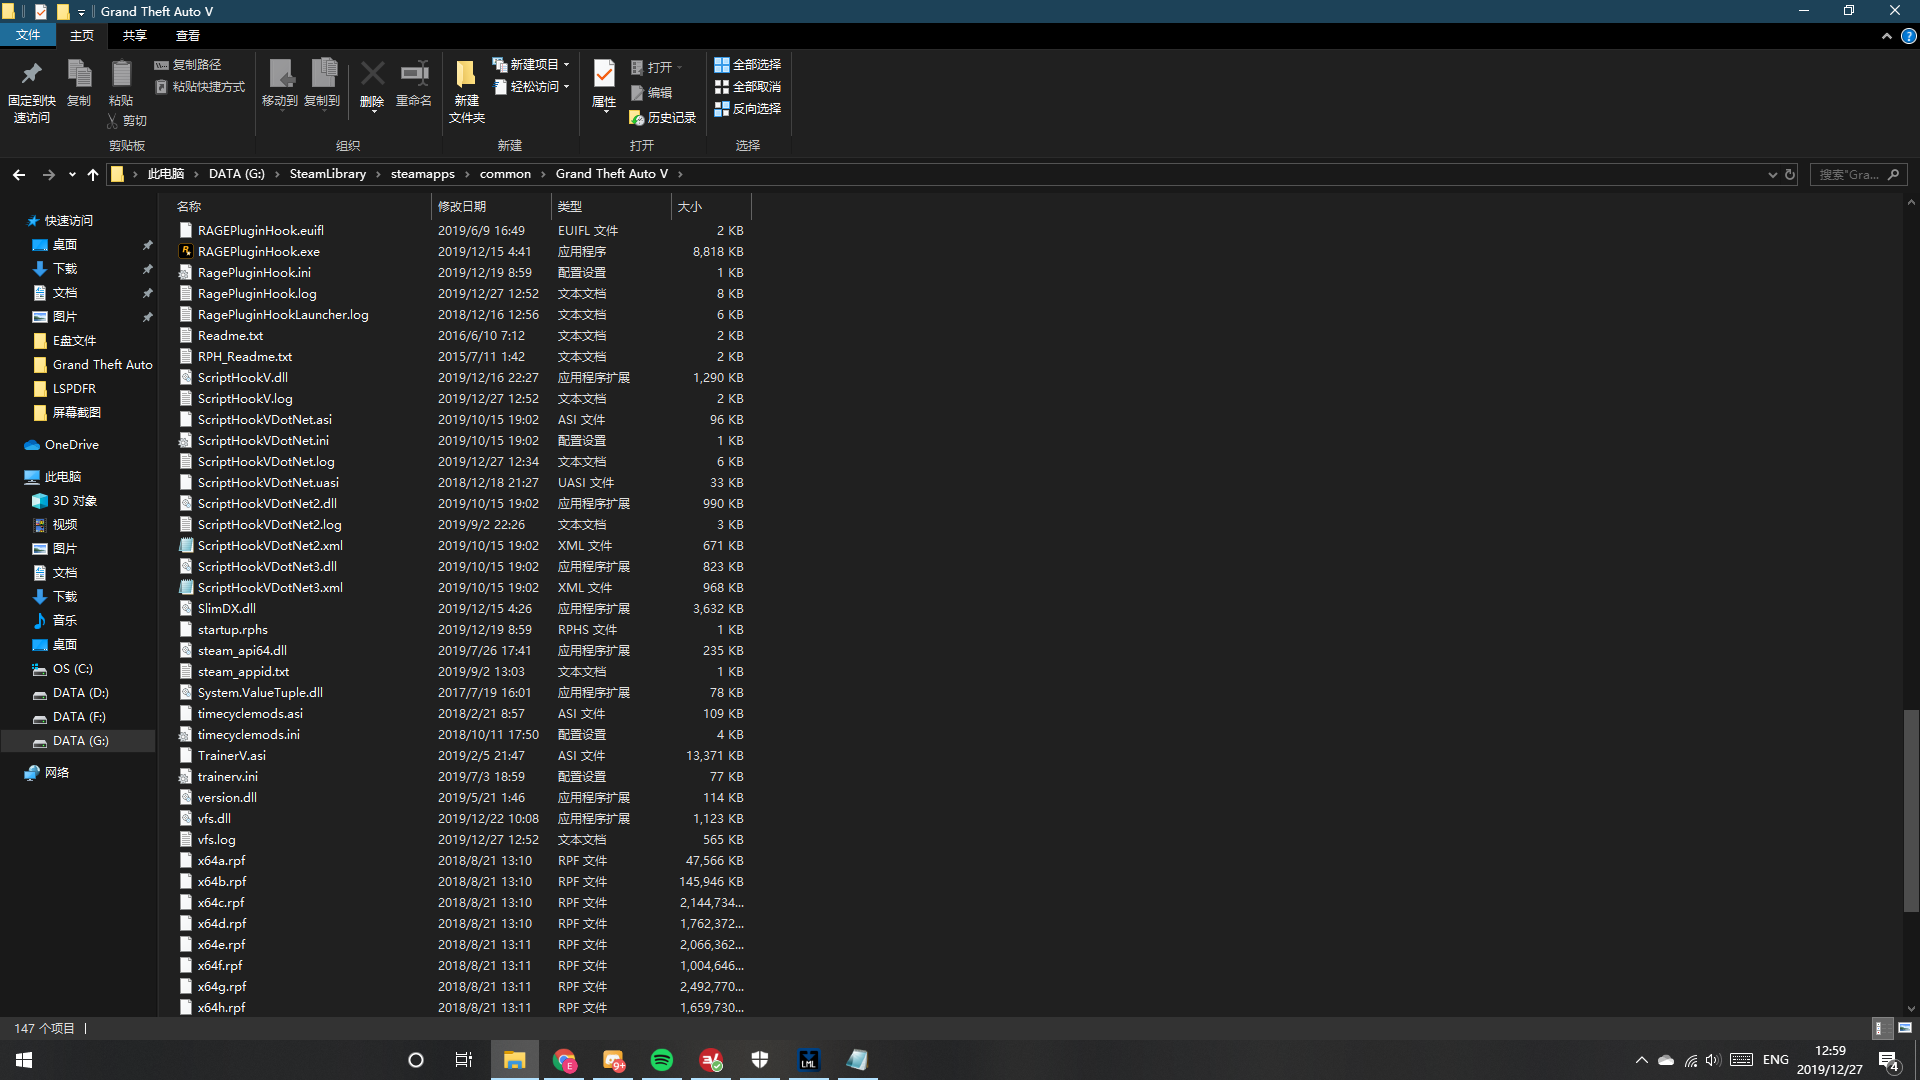
Task: Open the View ribbon tab
Action: tap(188, 36)
